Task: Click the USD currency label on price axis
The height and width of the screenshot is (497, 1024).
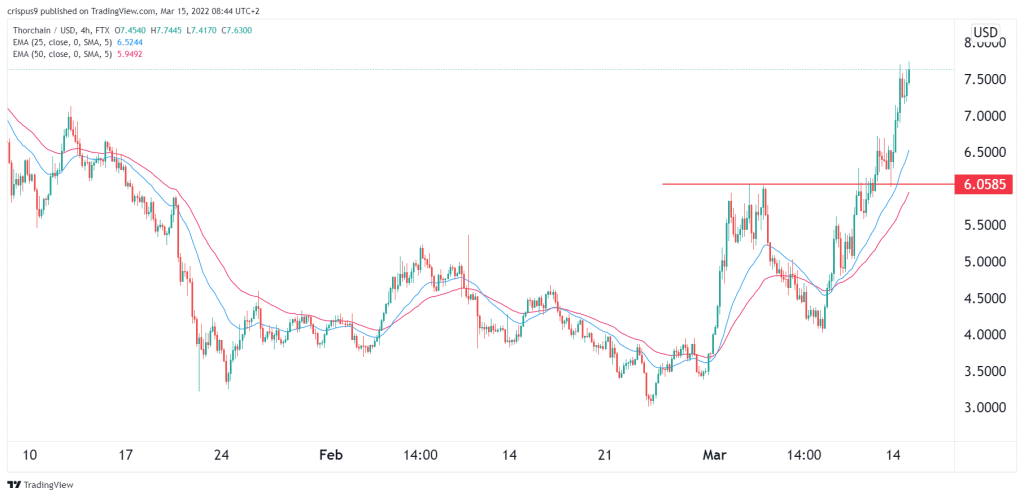Action: [x=986, y=31]
